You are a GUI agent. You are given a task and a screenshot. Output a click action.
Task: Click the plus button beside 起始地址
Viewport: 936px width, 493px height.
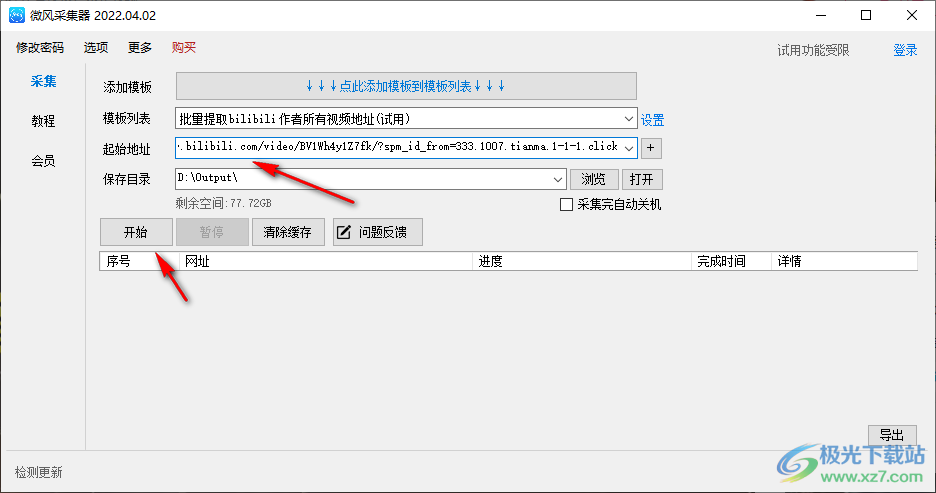coord(651,148)
